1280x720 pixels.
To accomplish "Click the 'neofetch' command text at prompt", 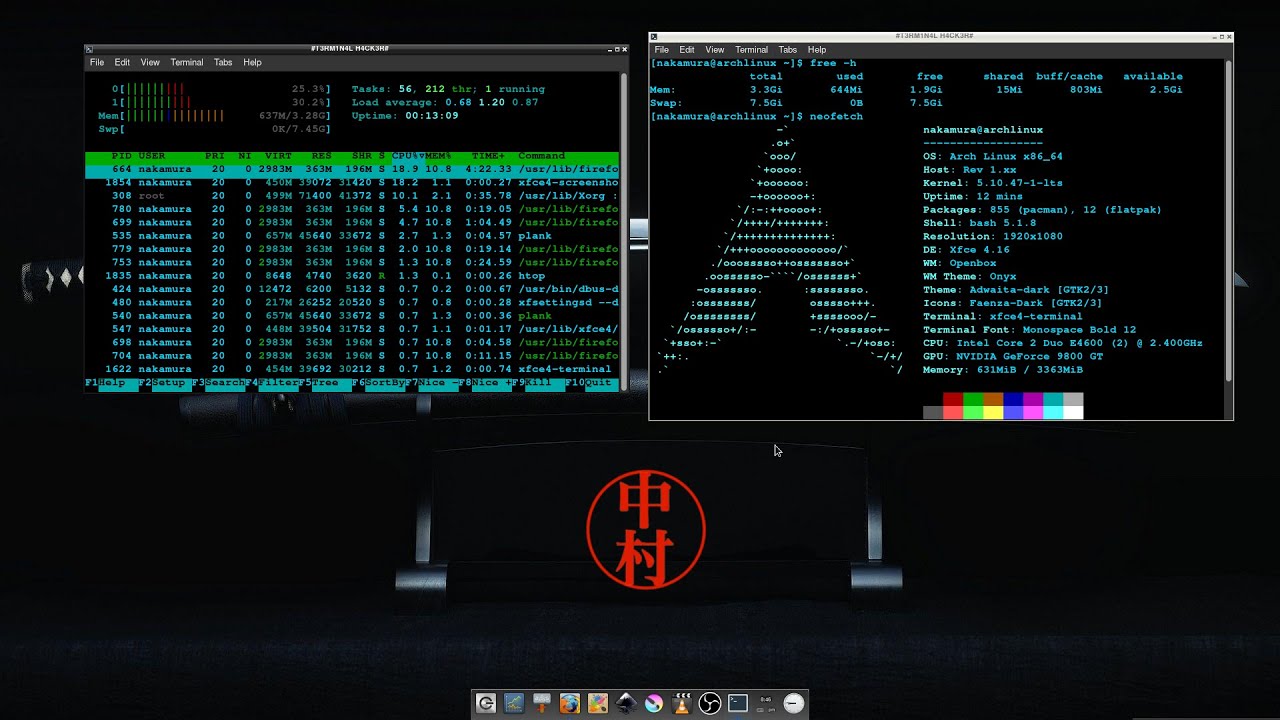I will tap(836, 116).
